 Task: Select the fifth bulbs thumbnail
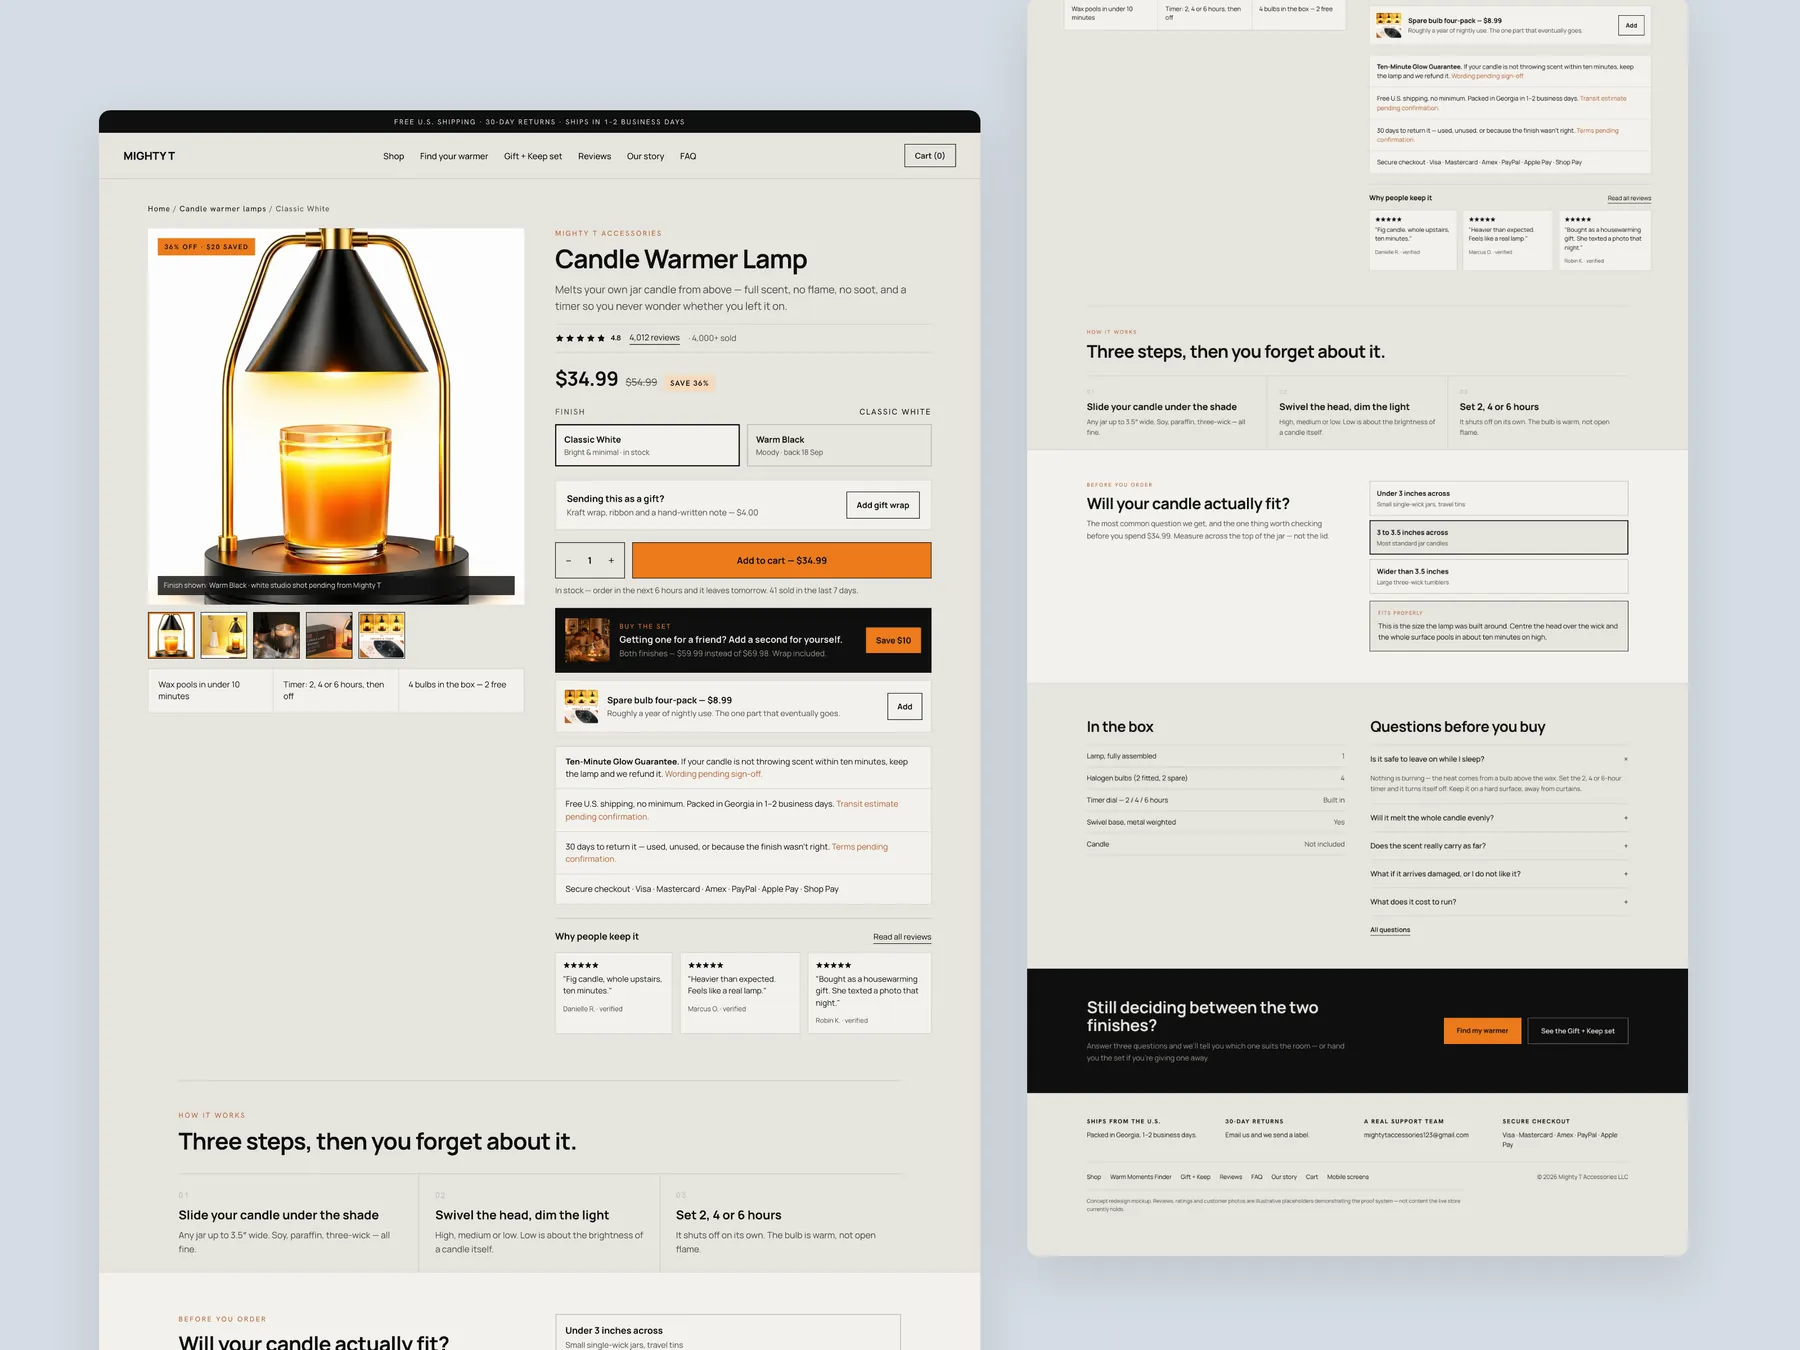382,635
